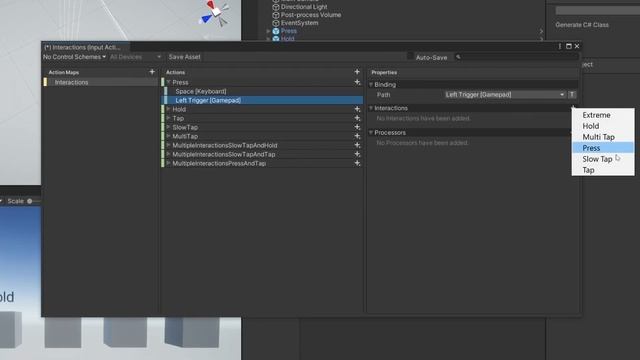Close the Input Actions editor window
Screen dimensions: 640x360
[577, 47]
